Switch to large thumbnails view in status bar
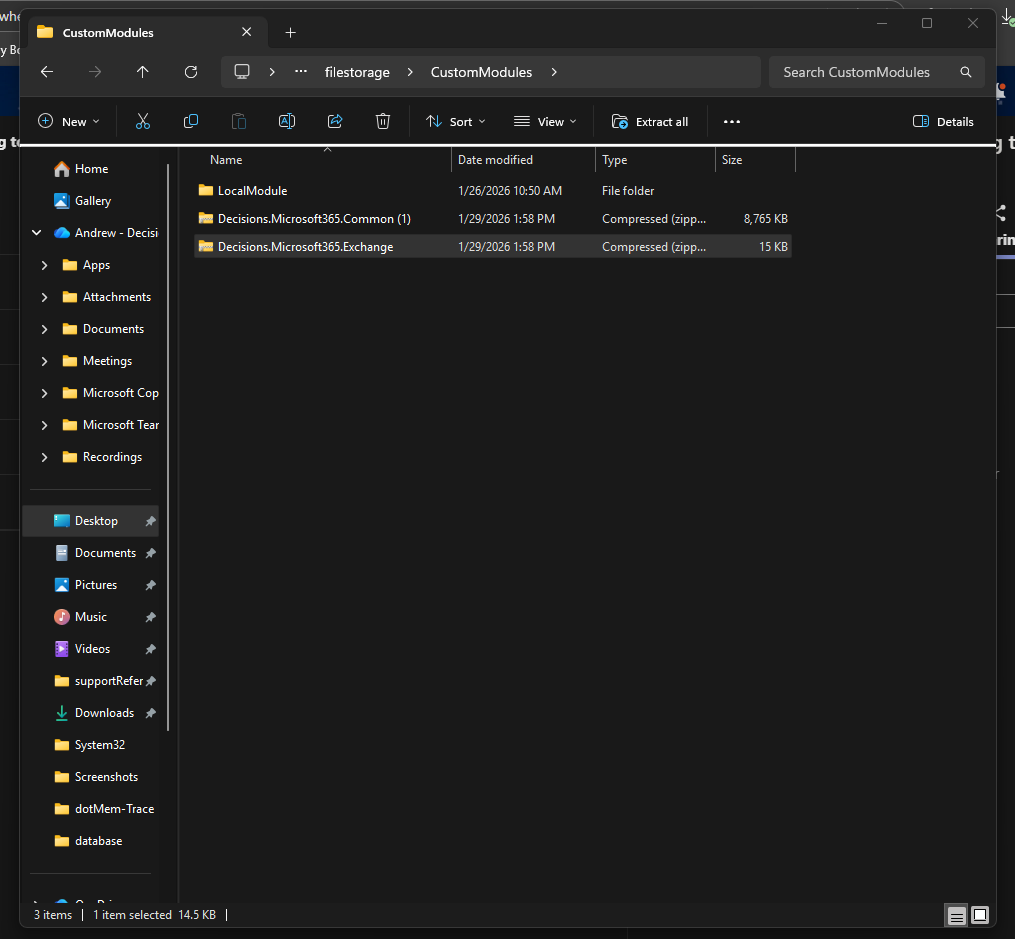 [980, 915]
